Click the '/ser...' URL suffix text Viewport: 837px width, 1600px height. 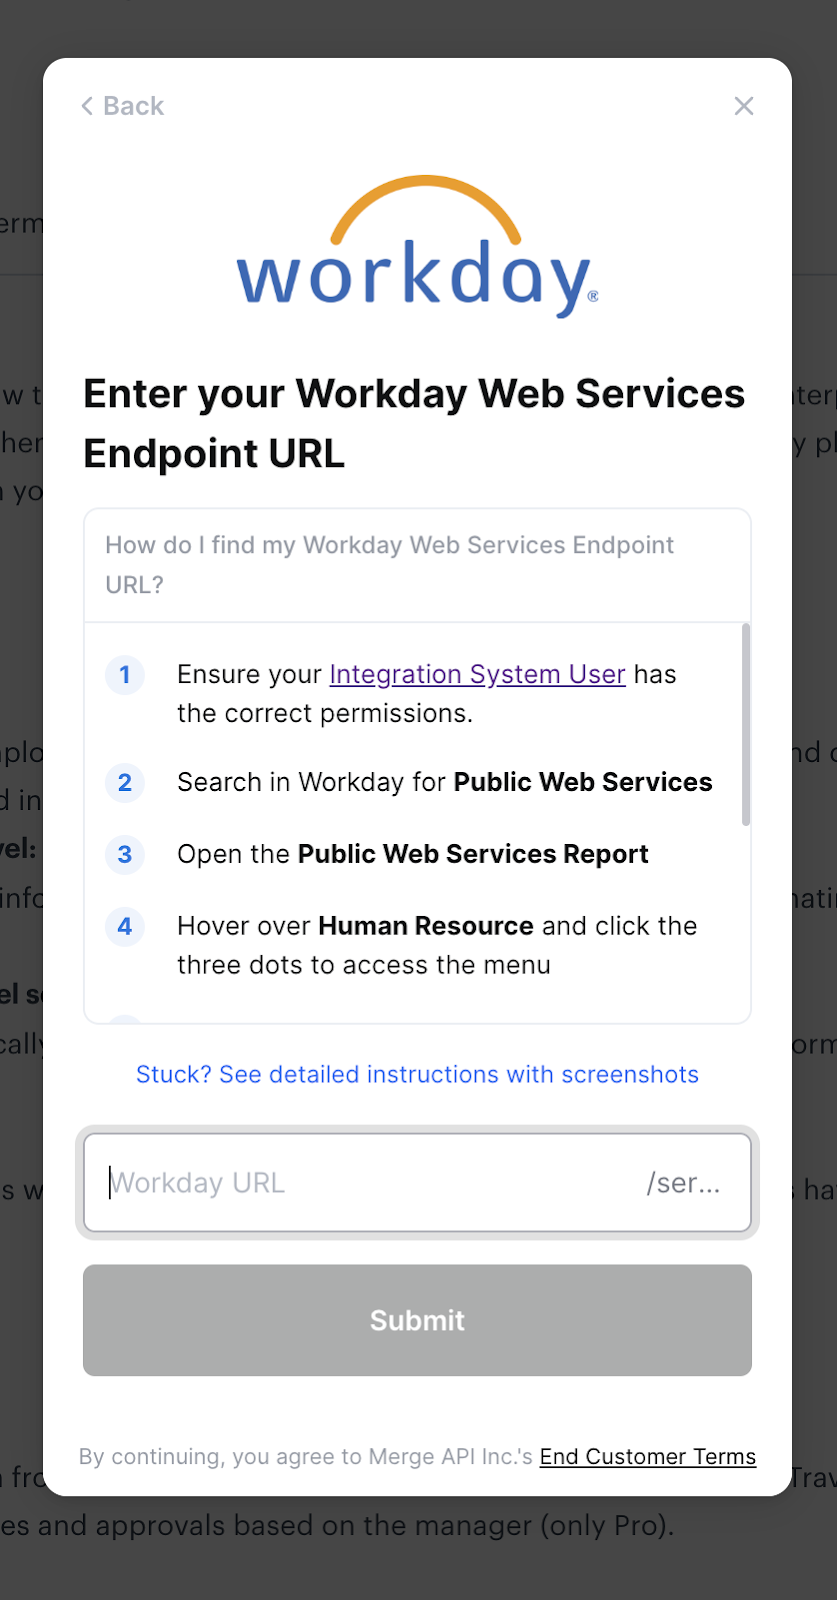pos(683,1183)
